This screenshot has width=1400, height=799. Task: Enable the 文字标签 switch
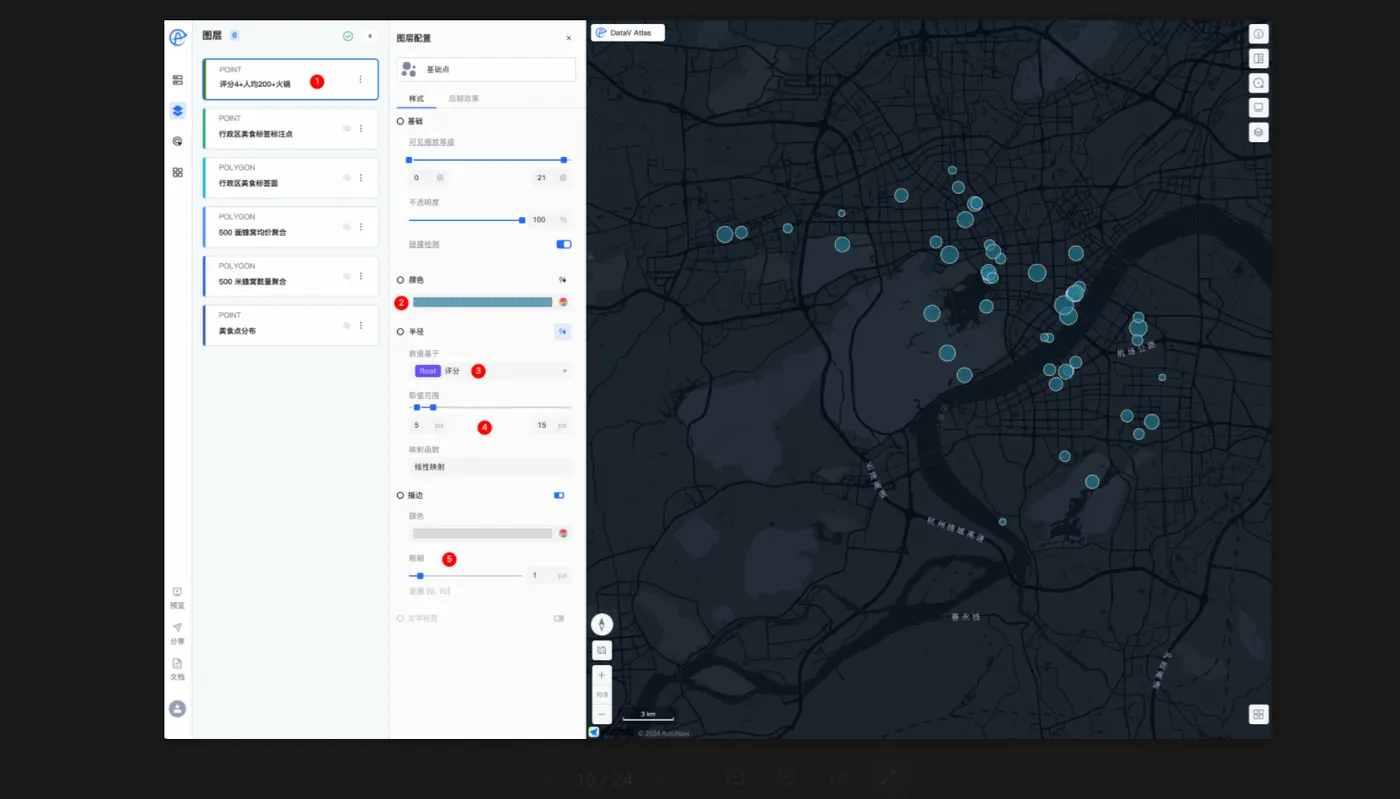(x=559, y=618)
